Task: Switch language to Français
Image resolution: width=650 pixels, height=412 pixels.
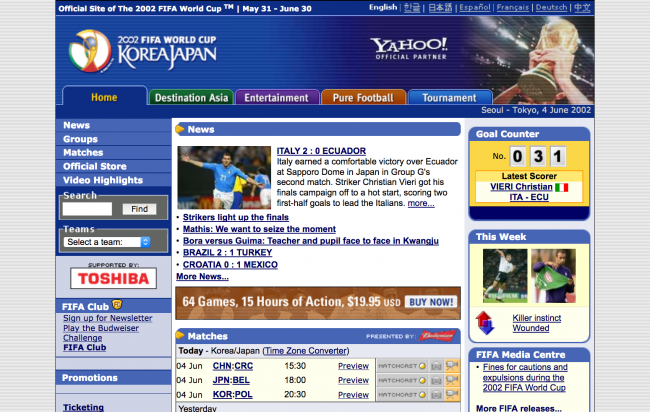Action: [x=513, y=7]
